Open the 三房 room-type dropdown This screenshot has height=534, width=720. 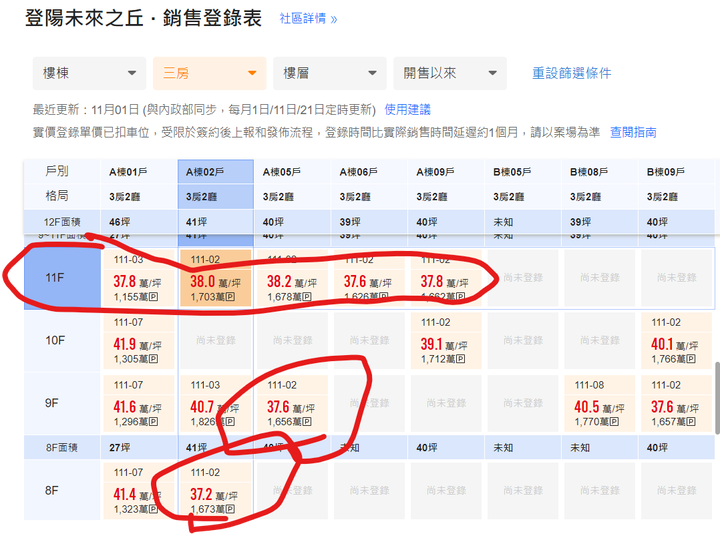point(209,73)
